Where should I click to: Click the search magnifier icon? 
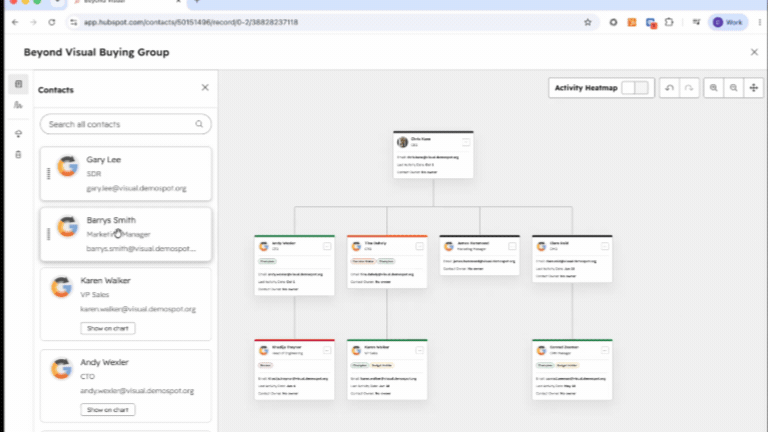(199, 124)
